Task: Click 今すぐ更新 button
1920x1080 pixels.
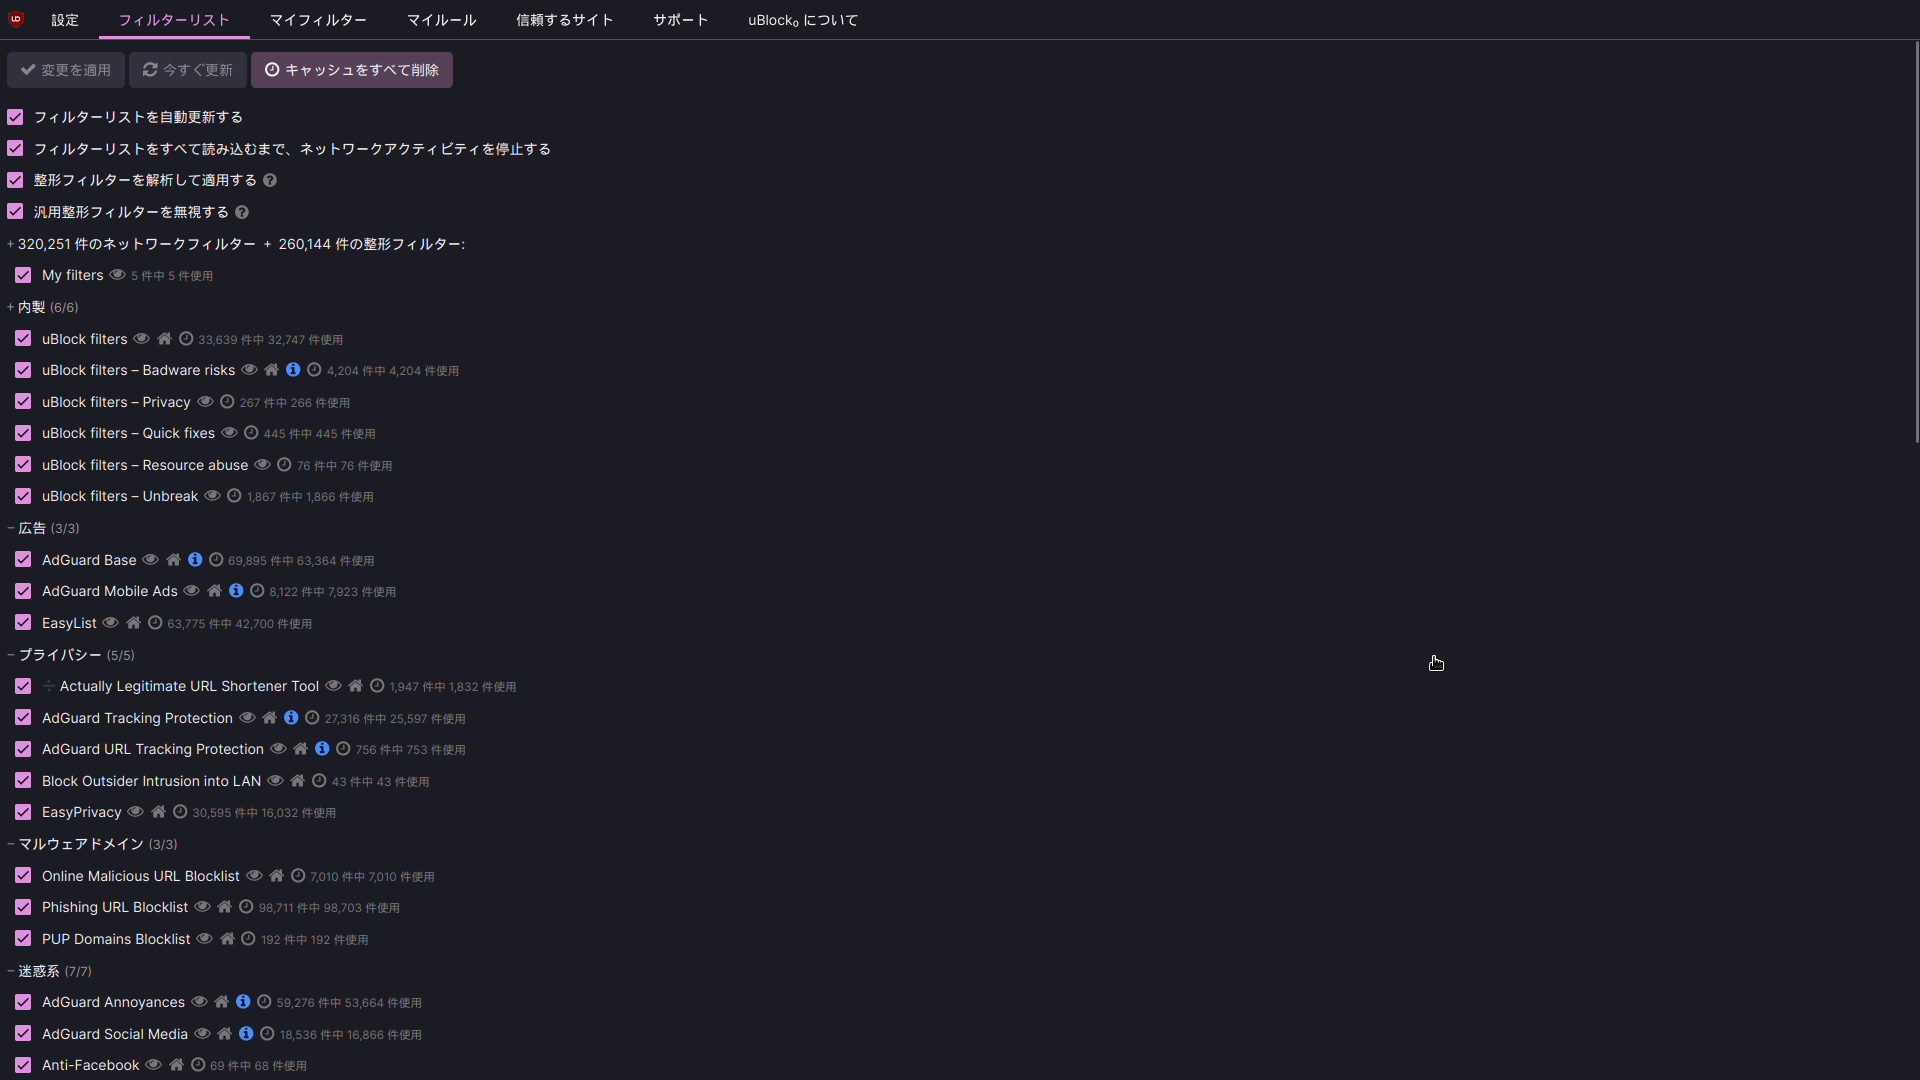Action: pos(188,70)
